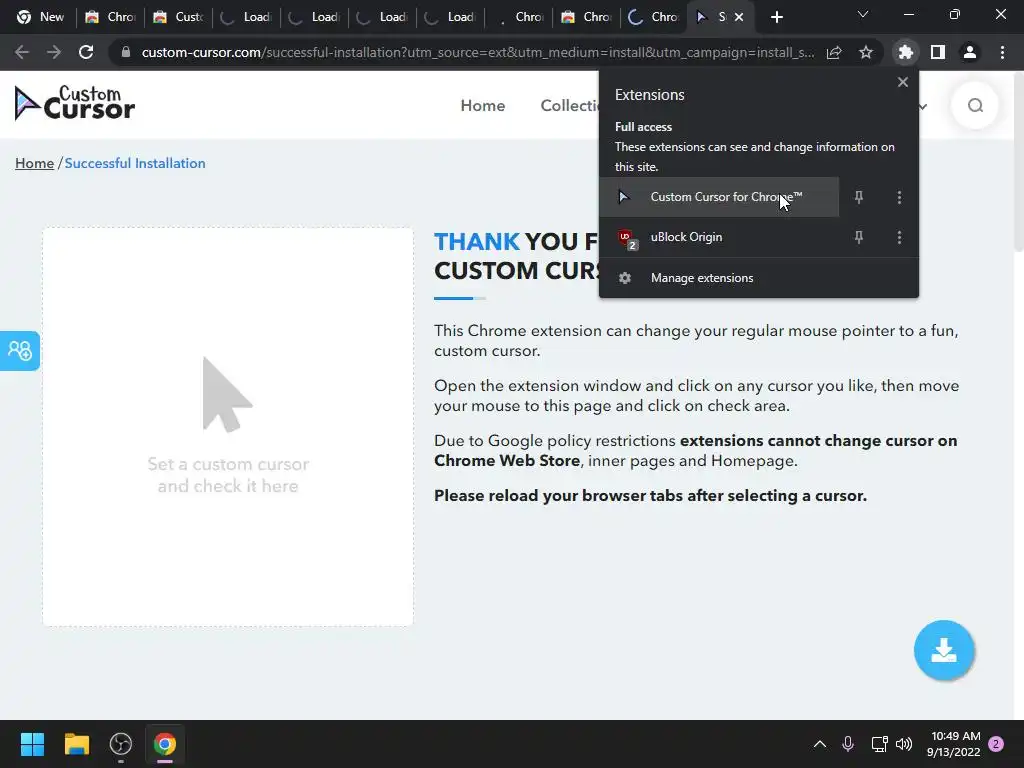Pin the uBlock Origin extension
1024x768 pixels.
[859, 237]
